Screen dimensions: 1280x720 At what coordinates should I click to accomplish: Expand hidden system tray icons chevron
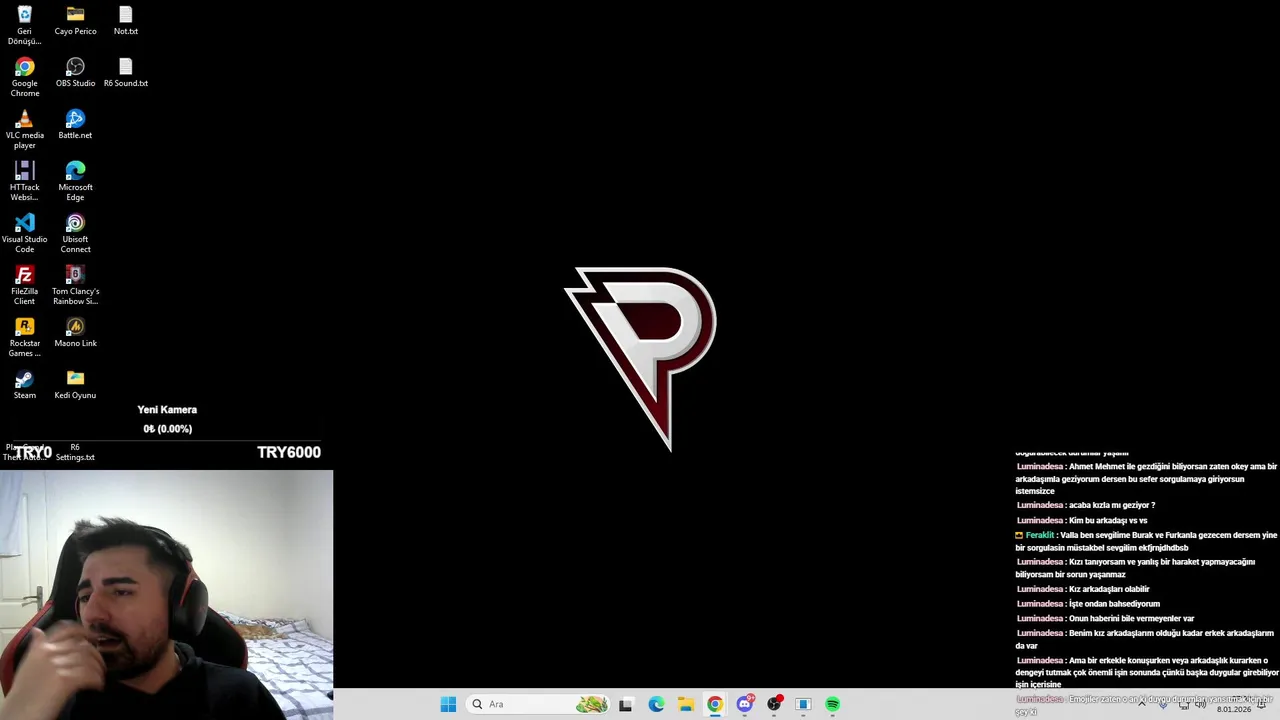[x=1142, y=704]
